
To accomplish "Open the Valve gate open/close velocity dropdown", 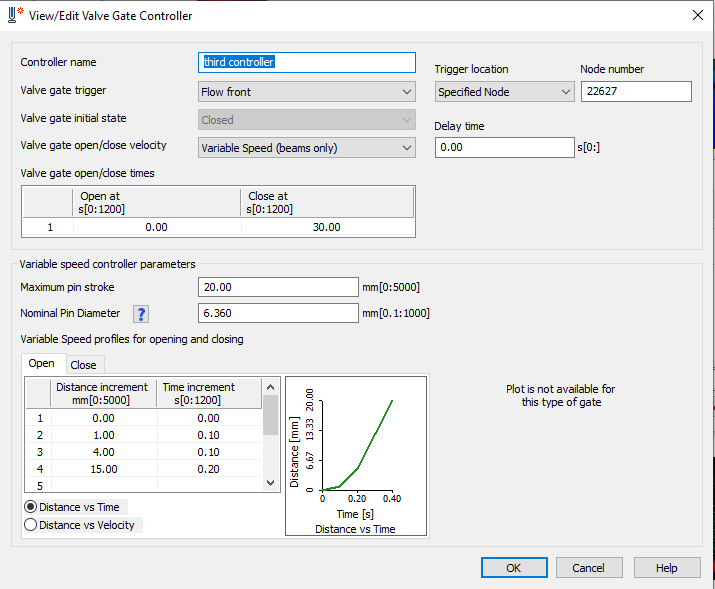I will 307,148.
